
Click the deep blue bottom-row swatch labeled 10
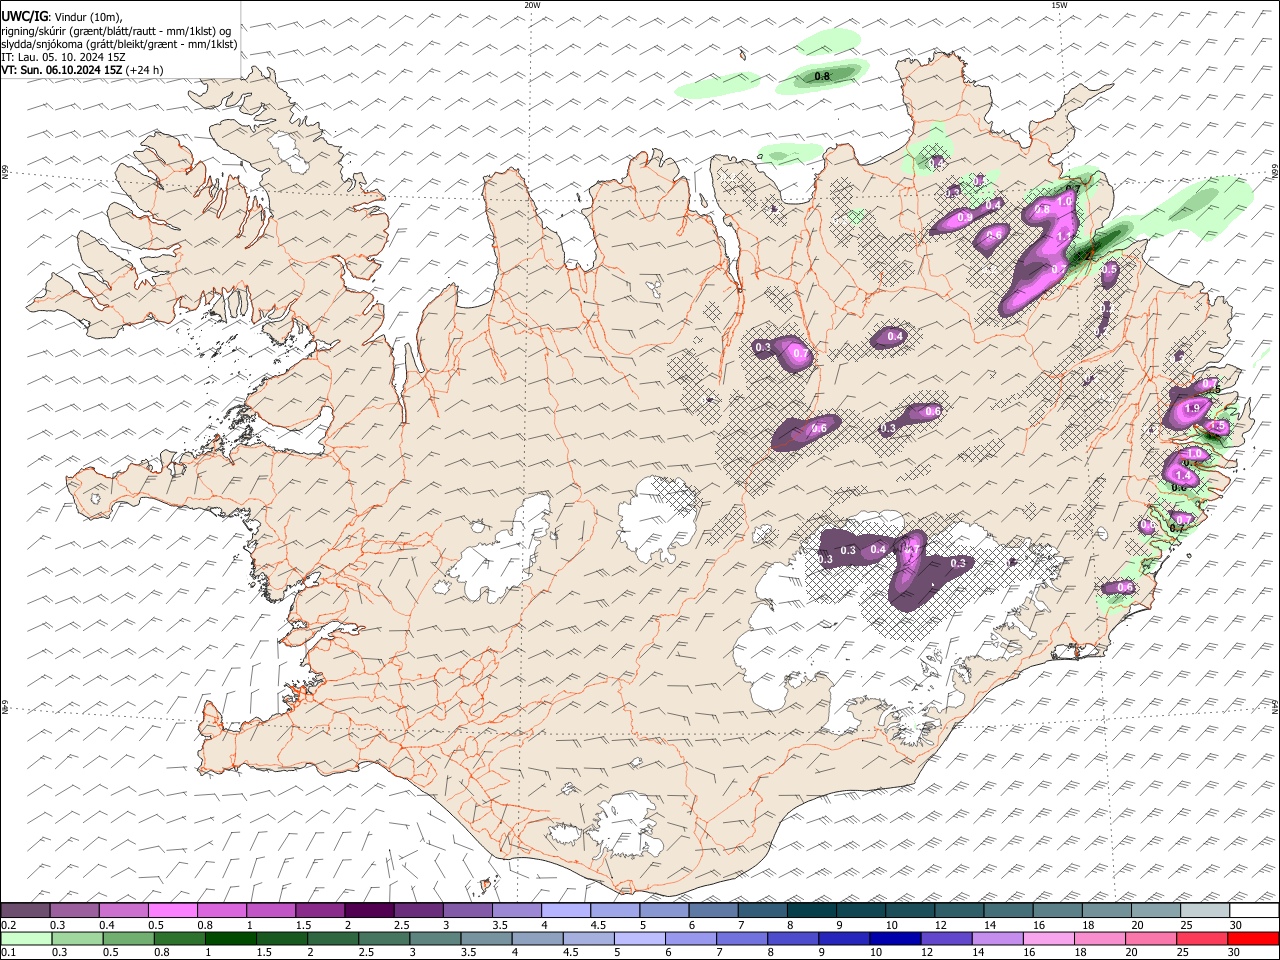pos(895,939)
